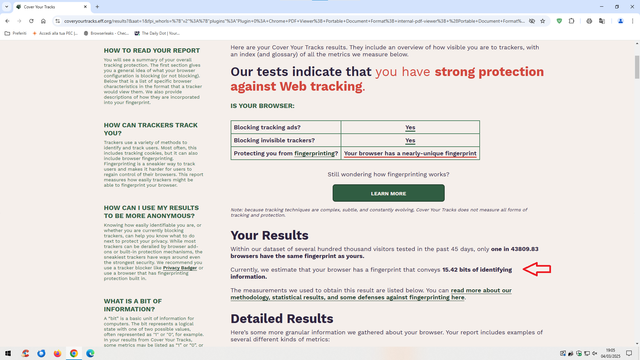Click the Yes link for blocking tracking ads

pos(410,127)
